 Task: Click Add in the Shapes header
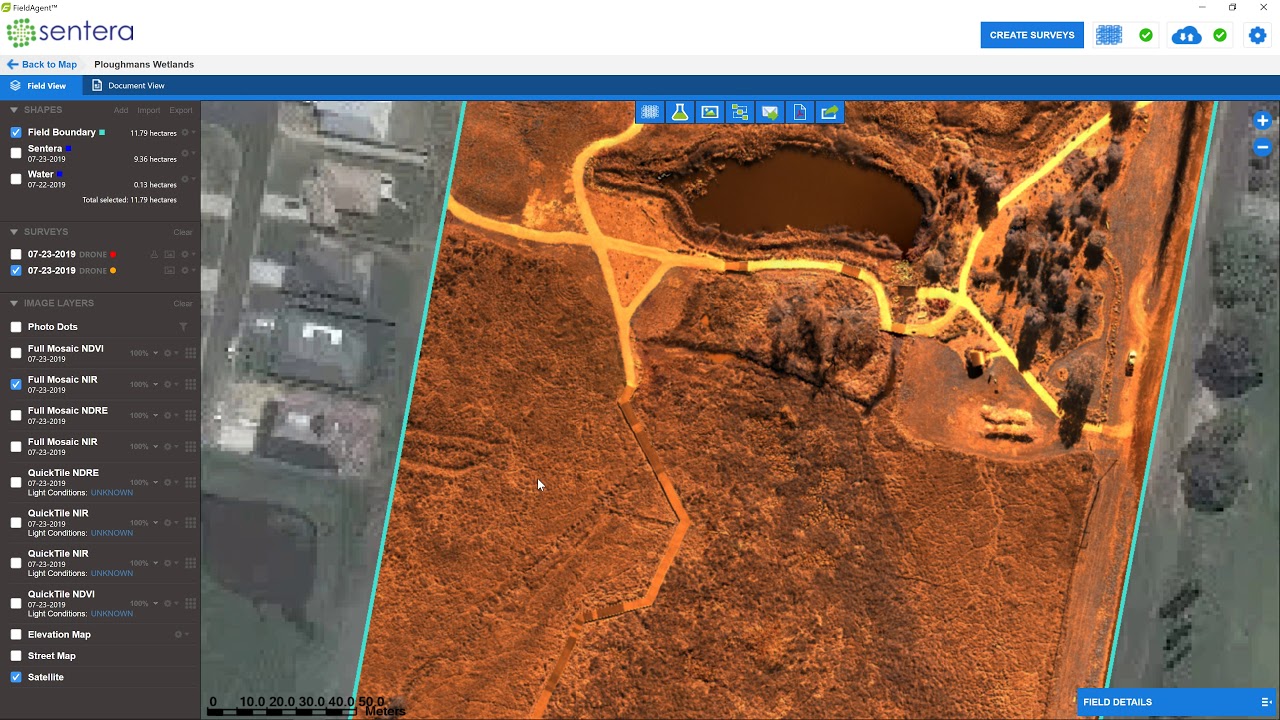tap(121, 110)
